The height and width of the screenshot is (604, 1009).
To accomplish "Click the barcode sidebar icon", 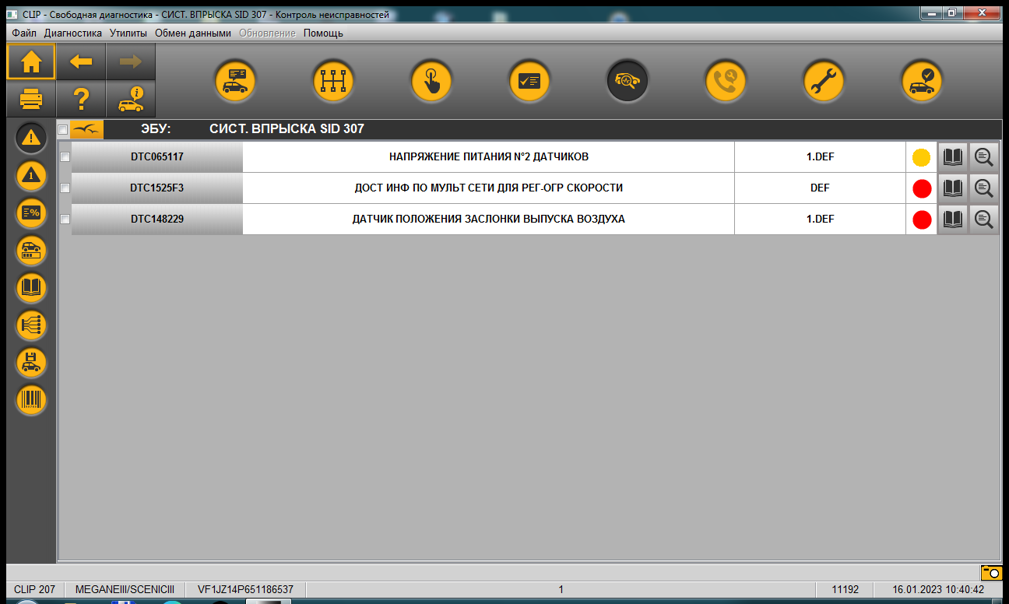I will point(31,400).
